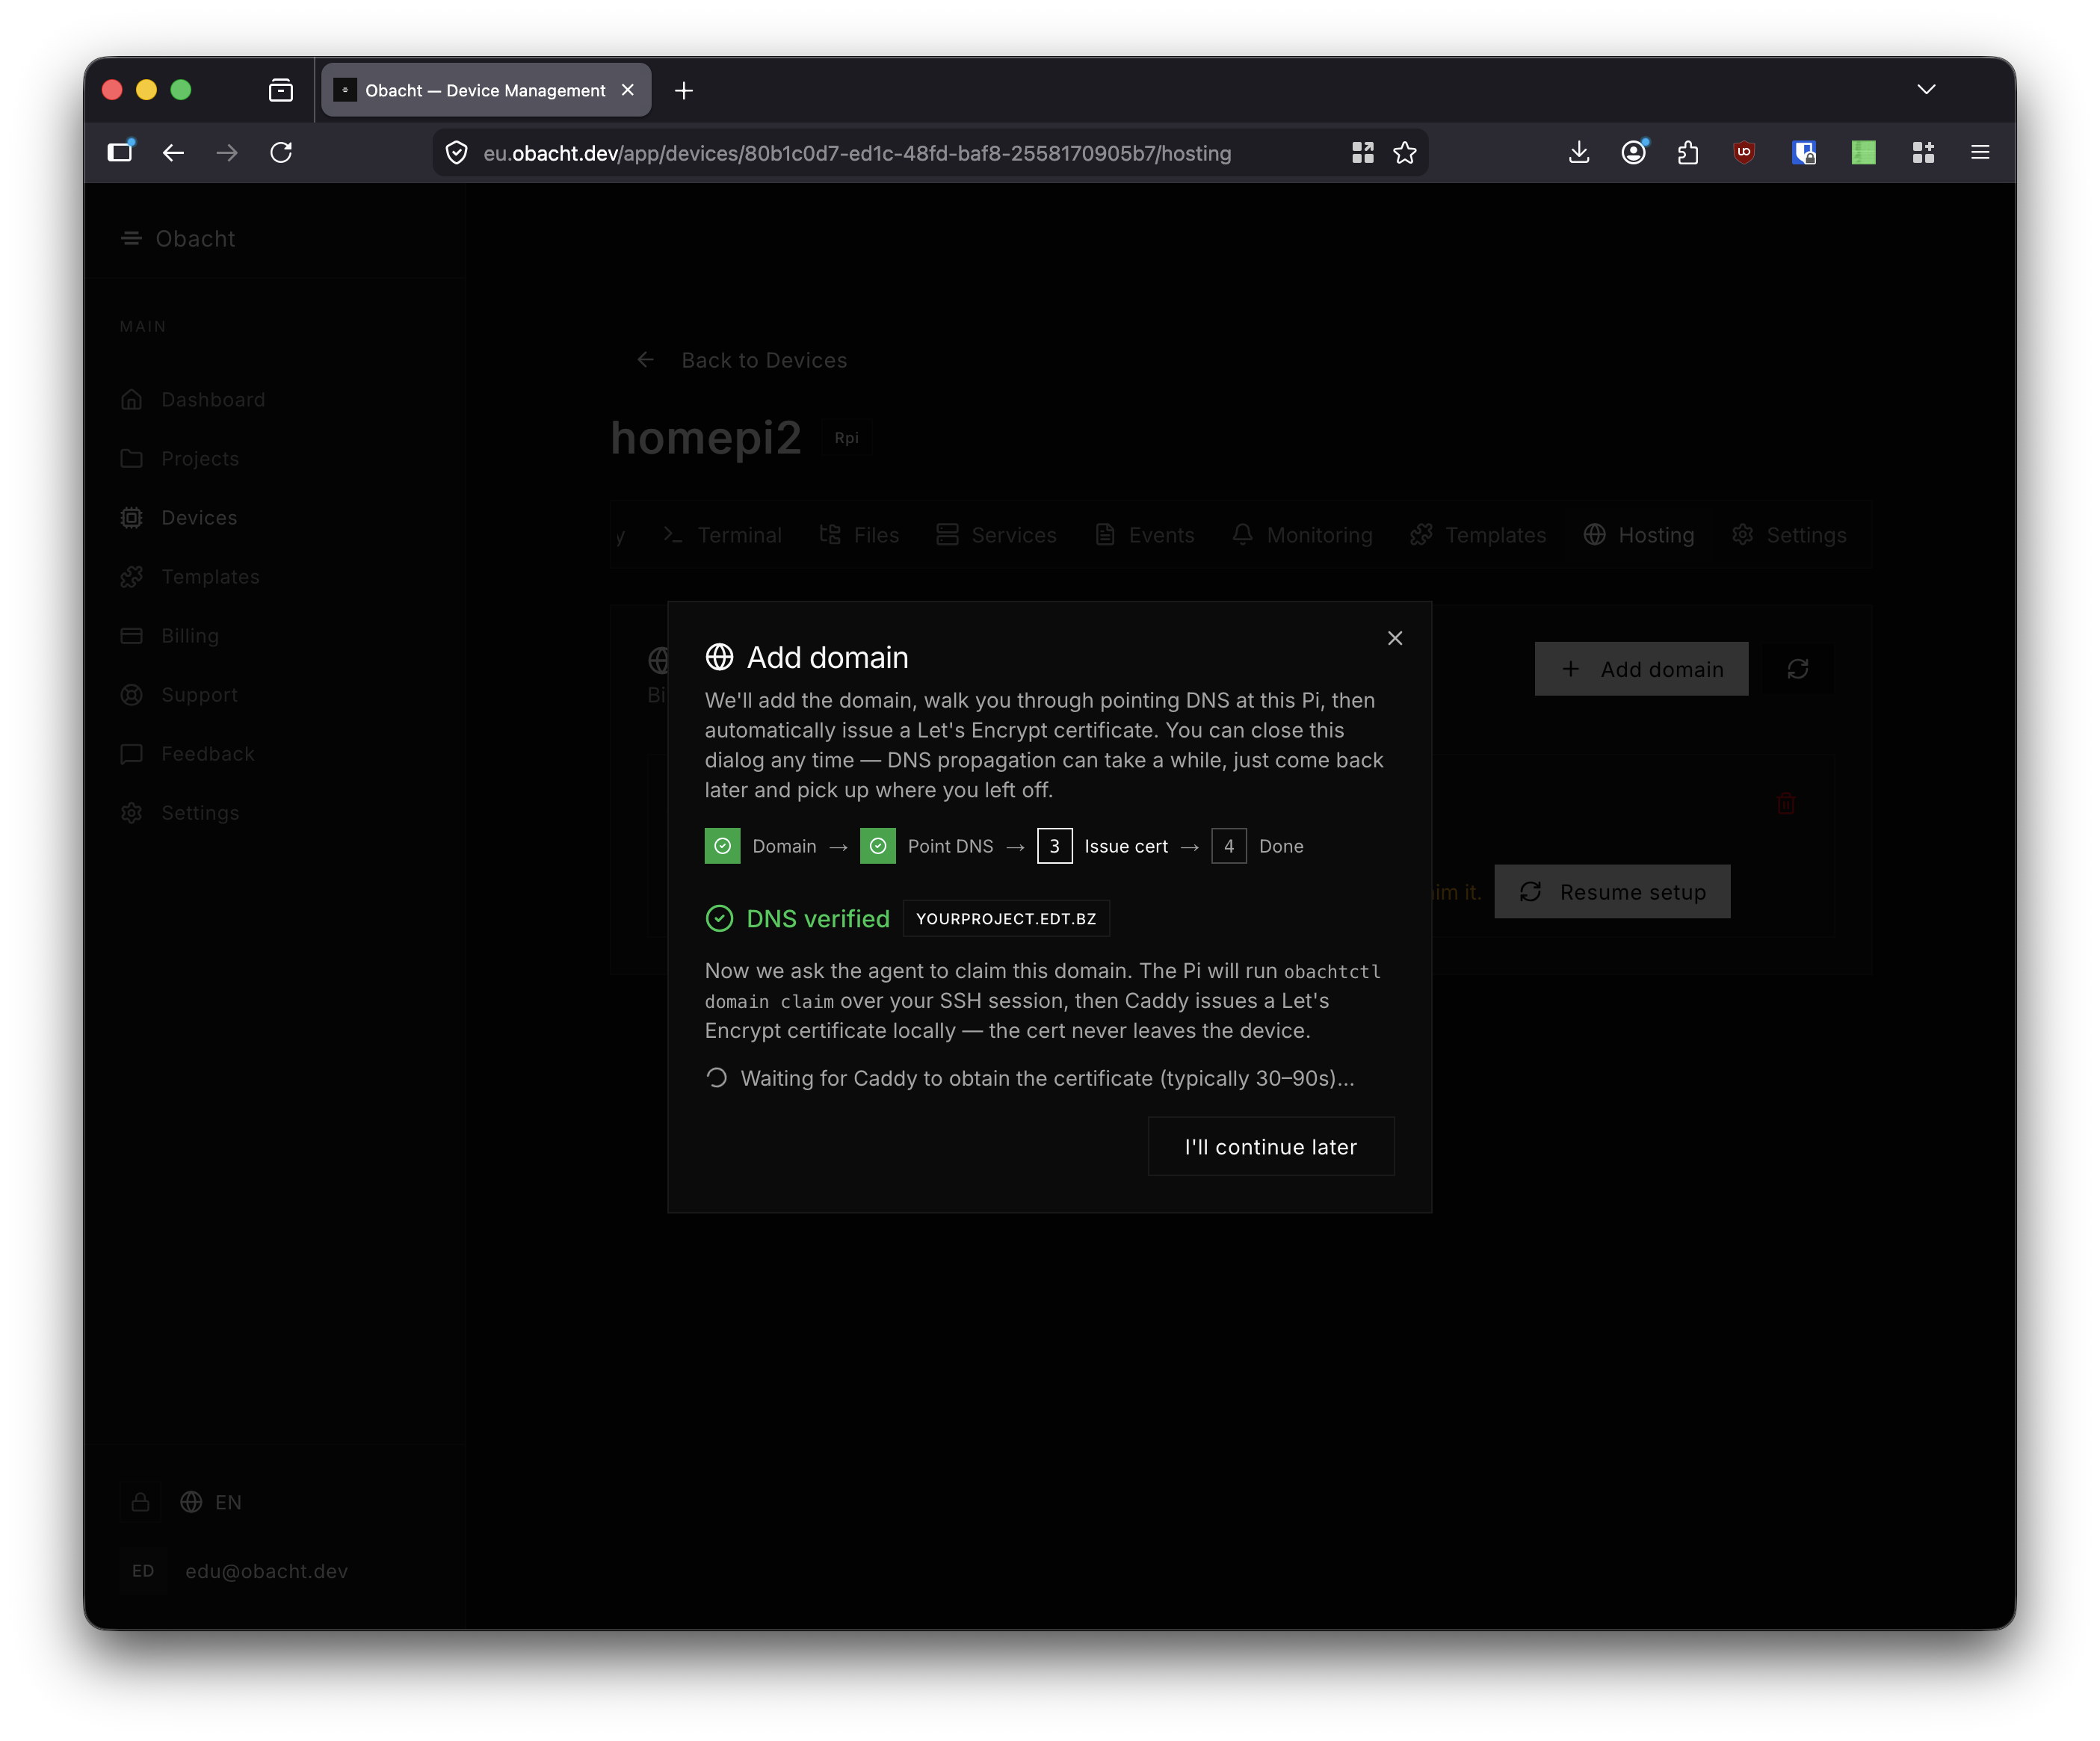This screenshot has height=1741, width=2100.
Task: Switch to the Events tab
Action: tap(1145, 535)
